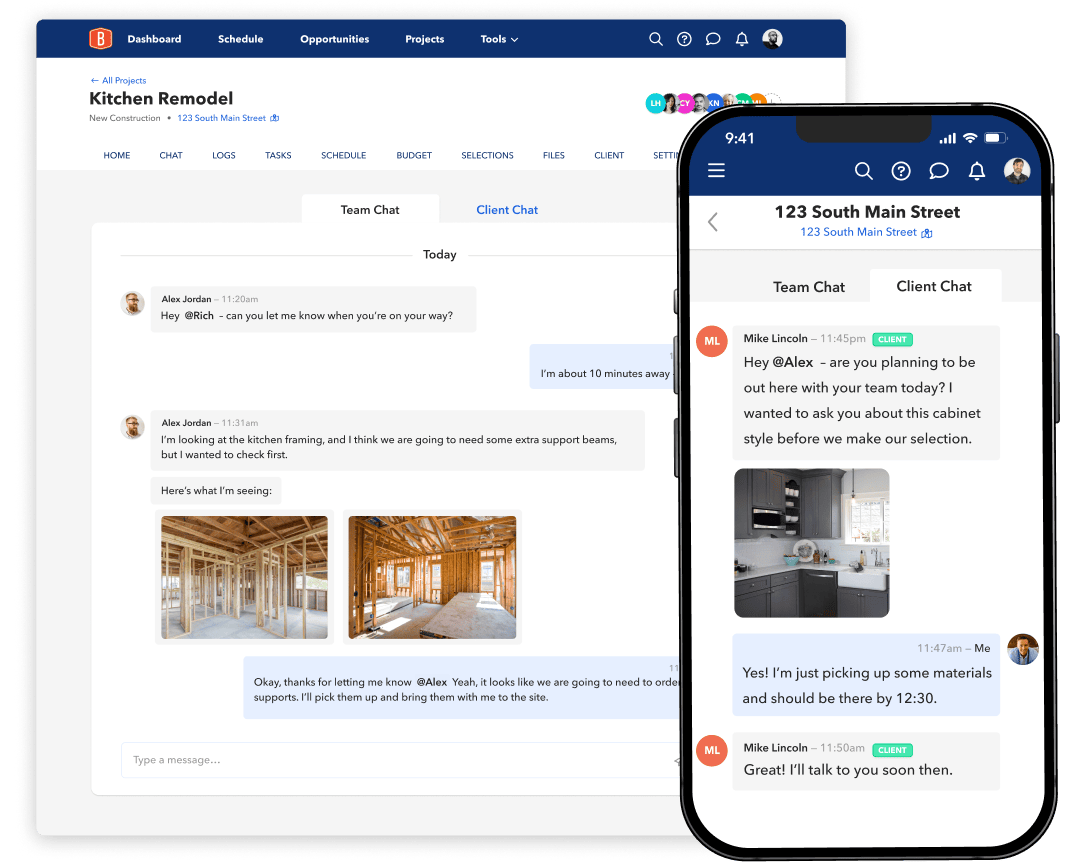This screenshot has height=863, width=1073.
Task: Tap the help icon on the phone
Action: tap(901, 171)
